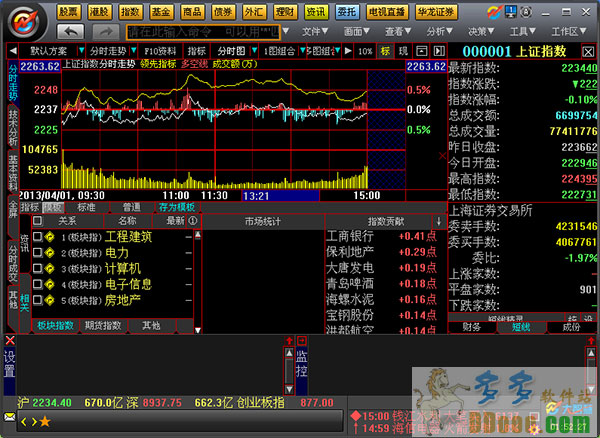The height and width of the screenshot is (438, 600).
Task: Click the yellow diamond icon beside 房地产
Action: click(50, 299)
